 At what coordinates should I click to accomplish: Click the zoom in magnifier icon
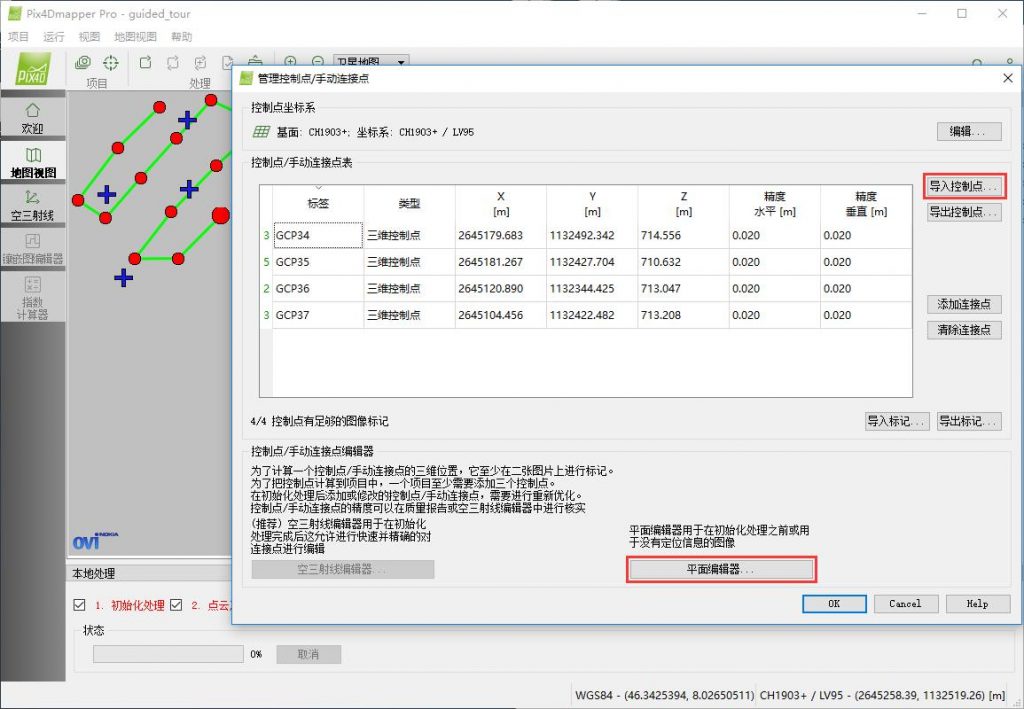coord(291,63)
